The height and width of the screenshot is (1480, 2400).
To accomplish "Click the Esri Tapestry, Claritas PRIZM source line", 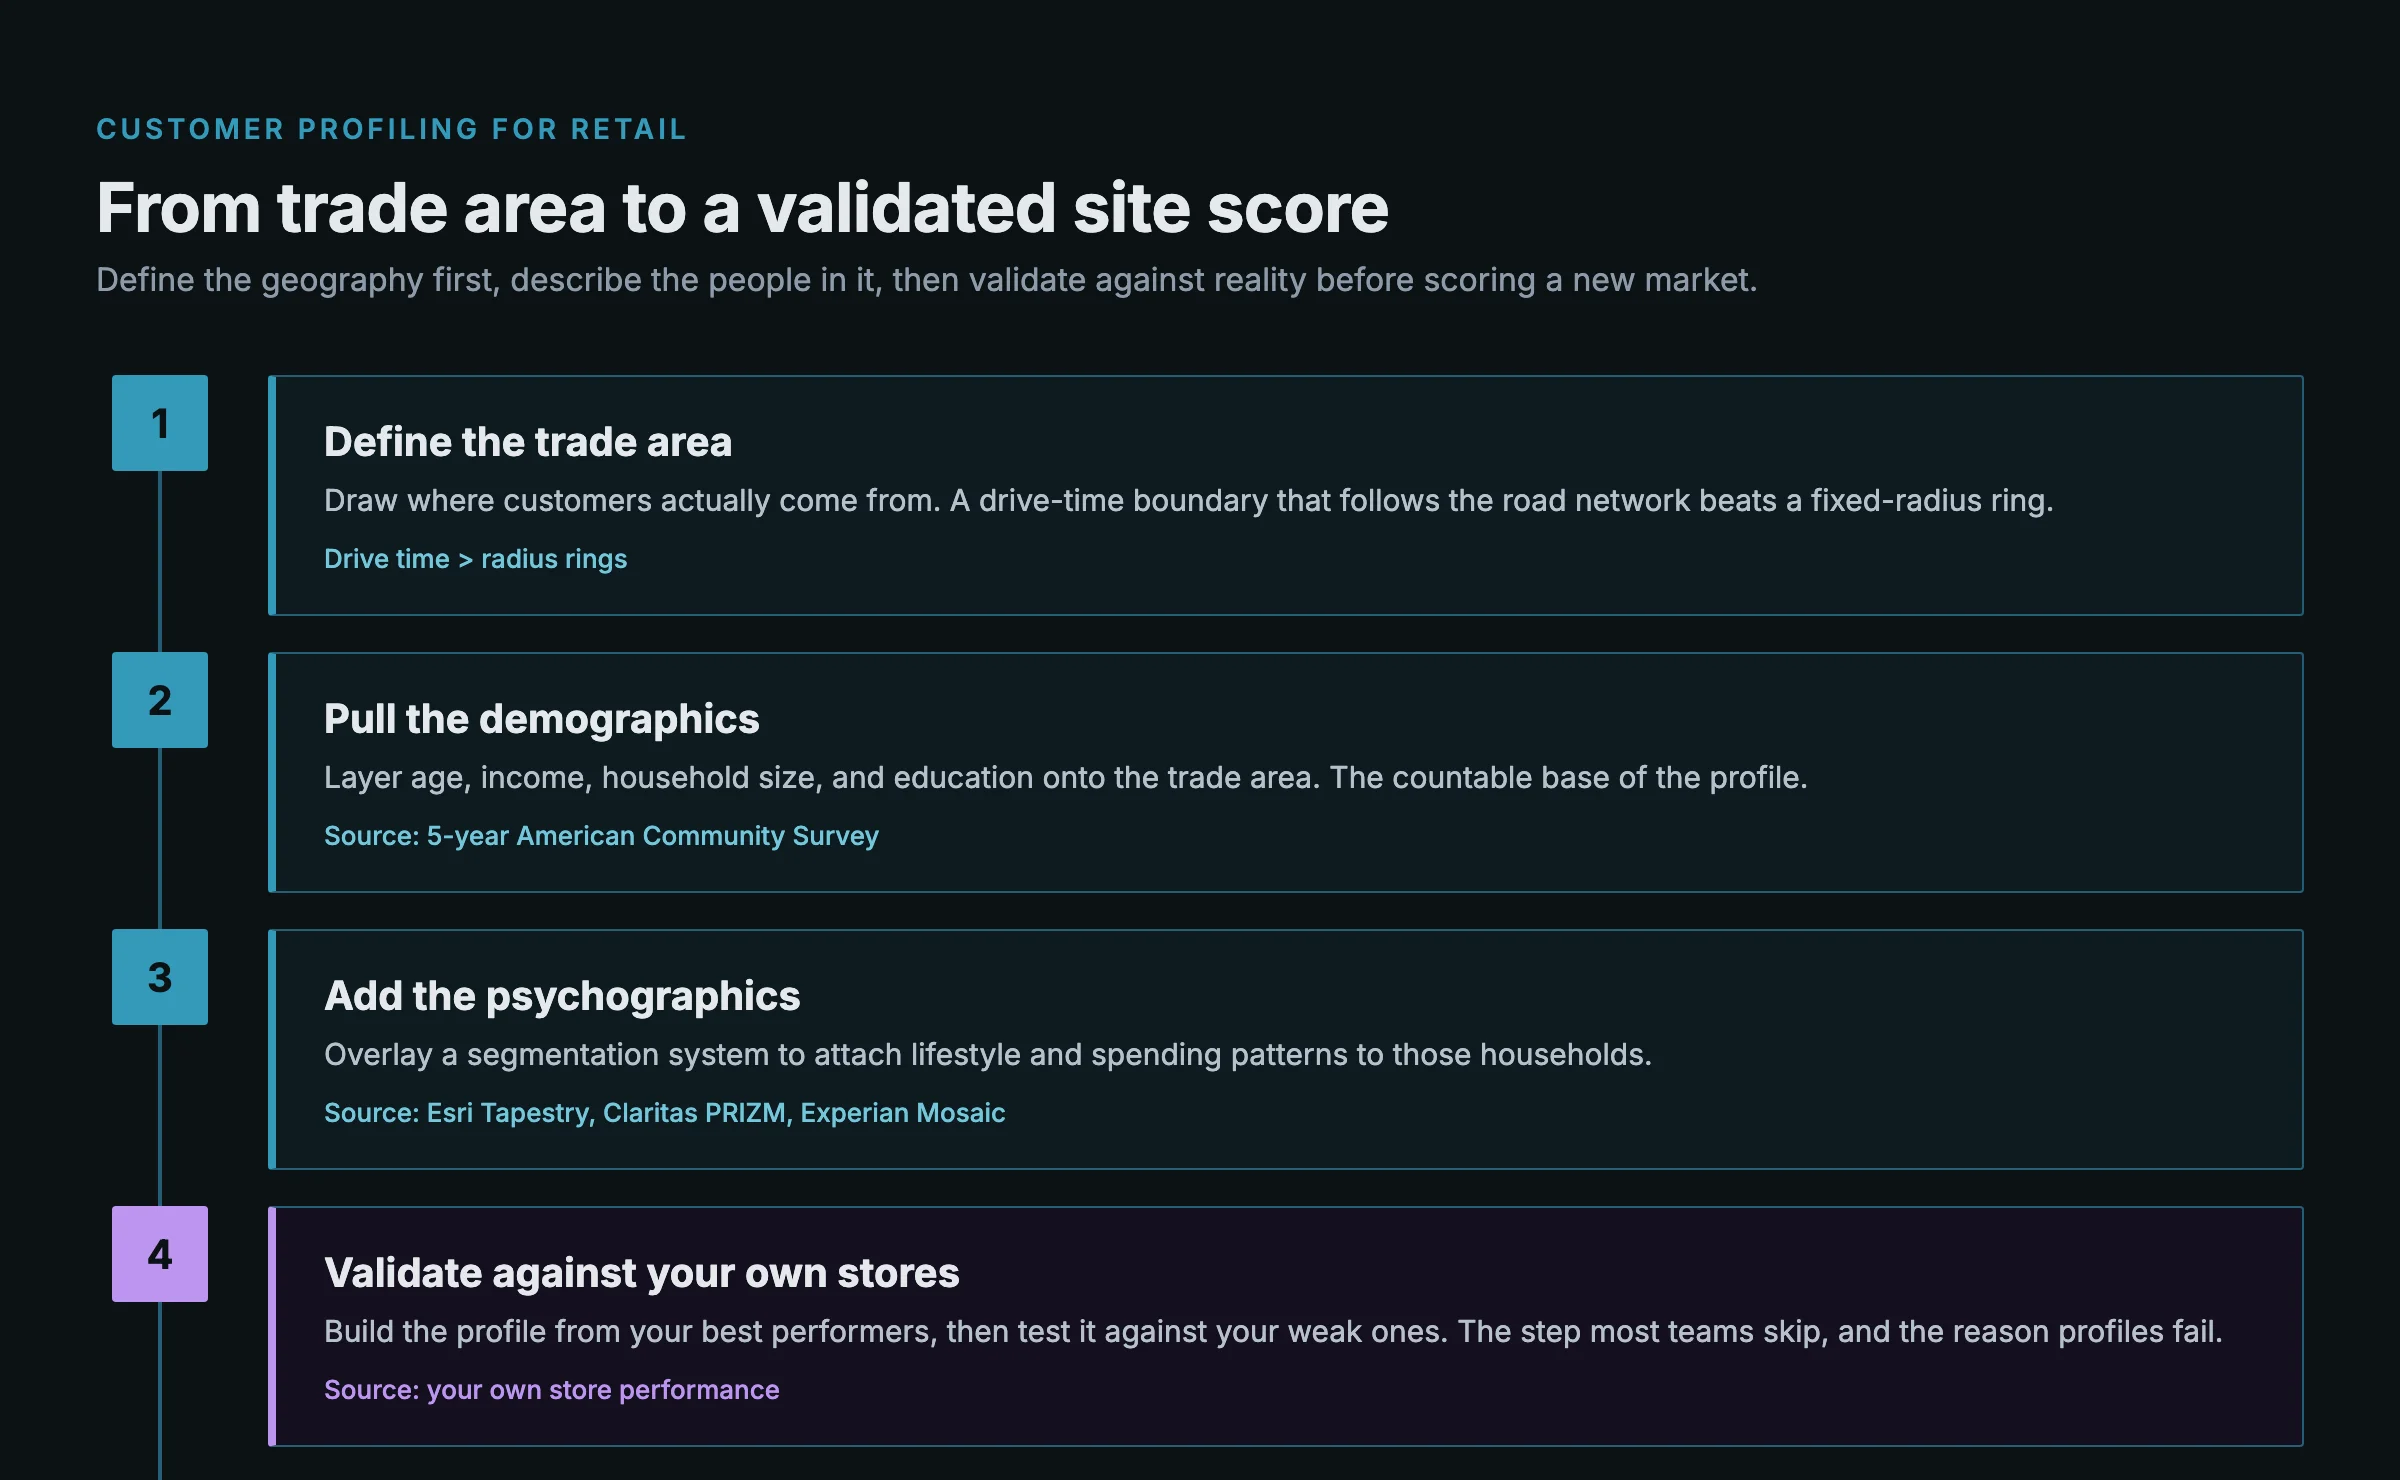I will (x=665, y=1113).
